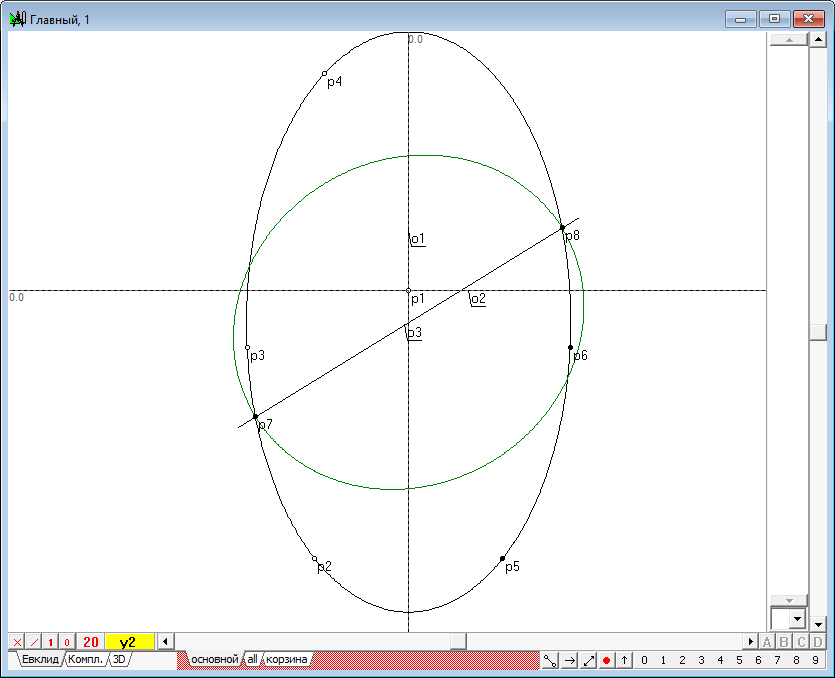Screen dimensions: 835x678
Task: Click the grey up arrow of side list
Action: (789, 40)
